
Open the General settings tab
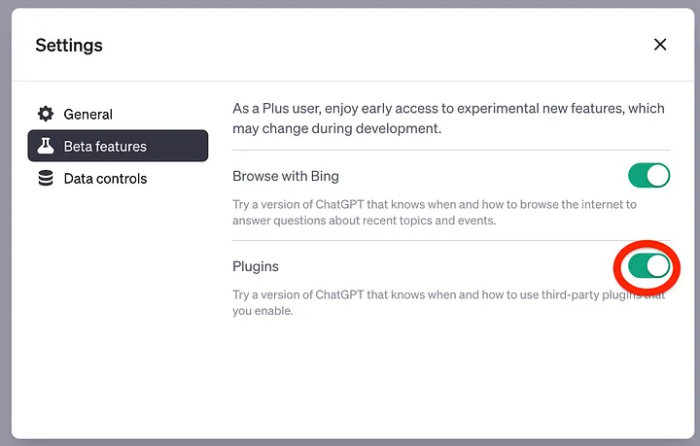88,114
